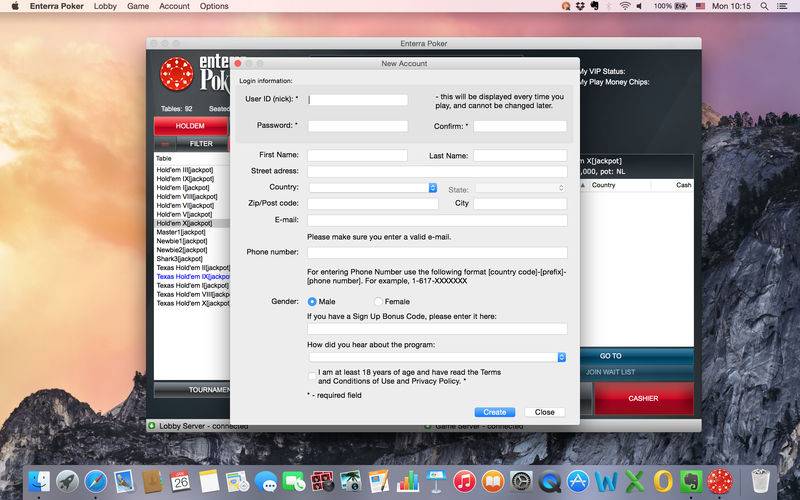Select Female gender radio button
This screenshot has height=500, width=800.
click(378, 302)
